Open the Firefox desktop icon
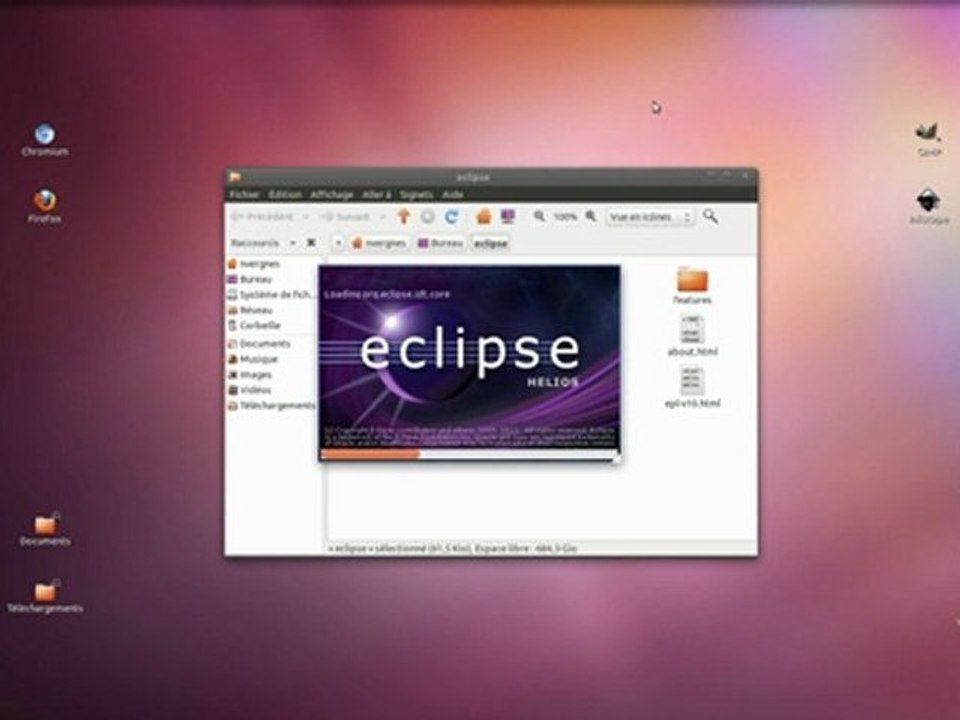 coord(44,206)
